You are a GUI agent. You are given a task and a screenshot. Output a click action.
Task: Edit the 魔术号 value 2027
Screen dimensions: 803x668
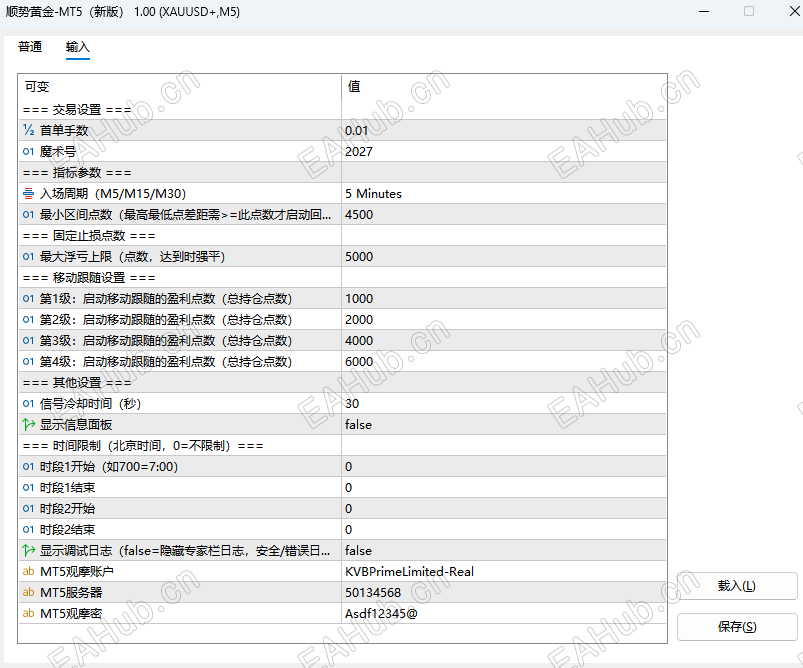click(x=504, y=152)
